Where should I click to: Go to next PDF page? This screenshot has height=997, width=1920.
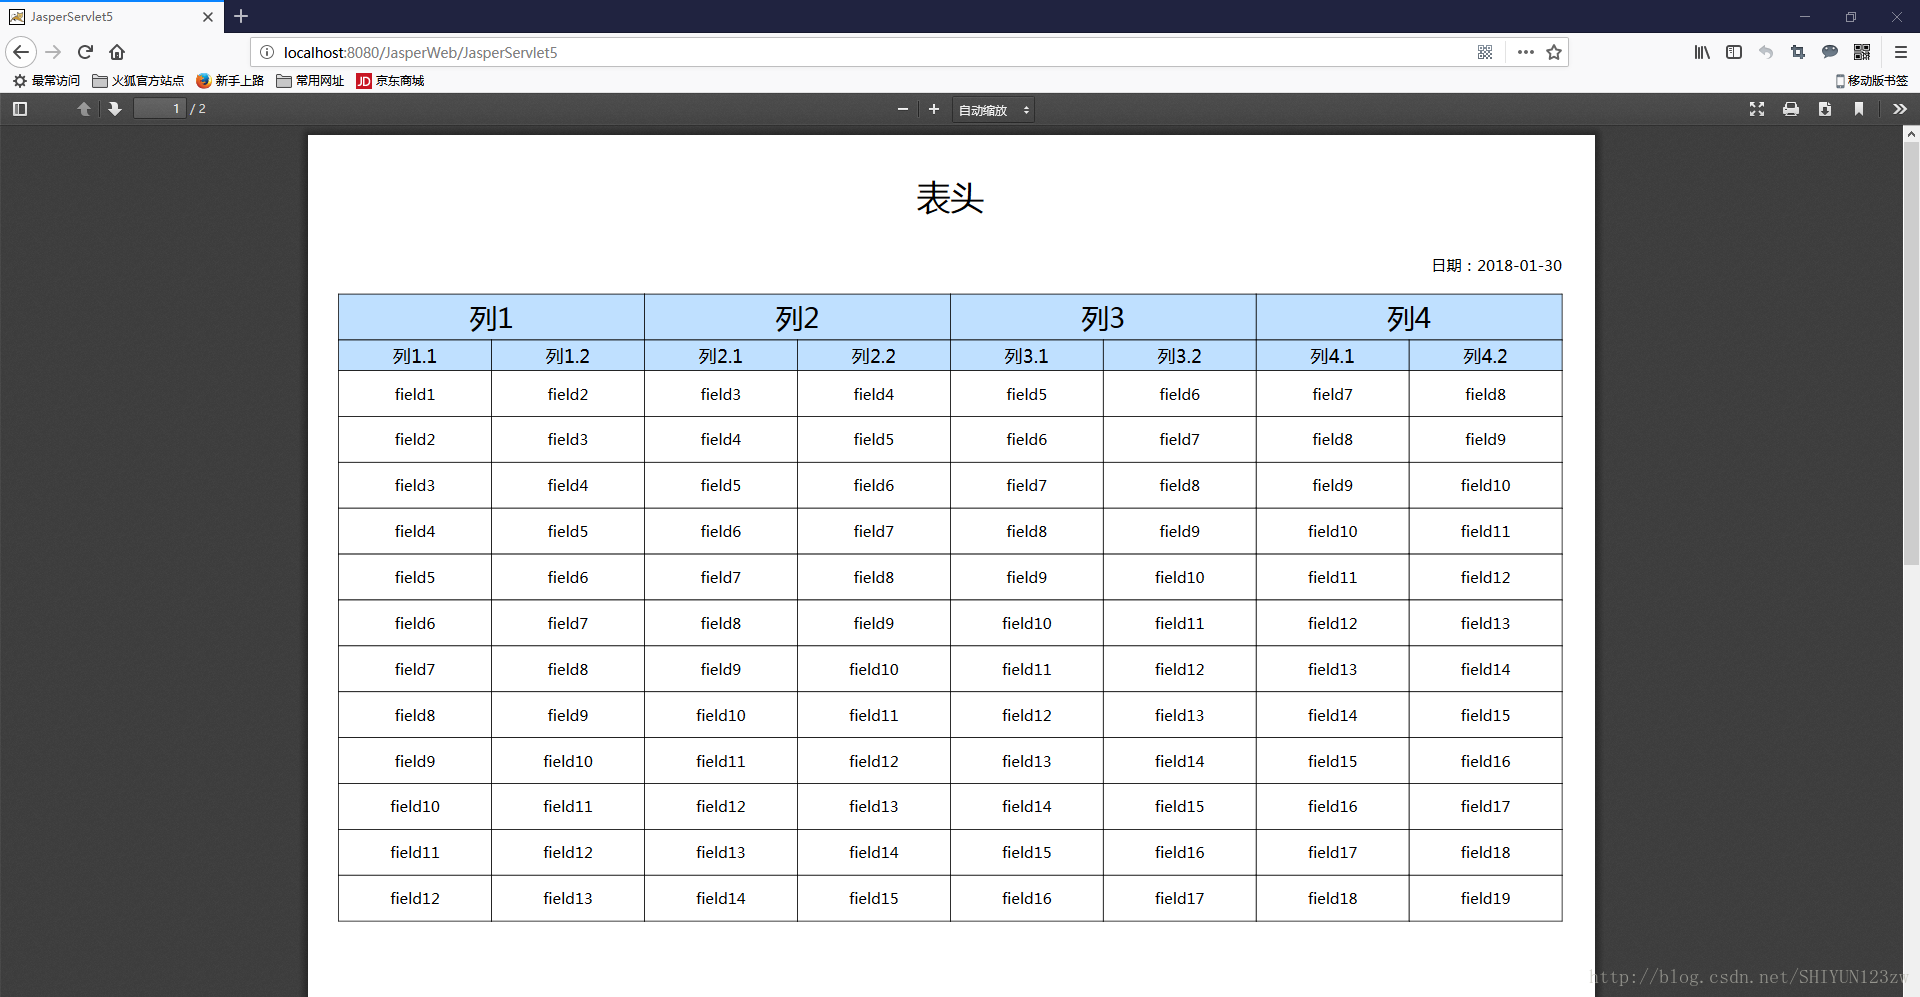pos(115,109)
